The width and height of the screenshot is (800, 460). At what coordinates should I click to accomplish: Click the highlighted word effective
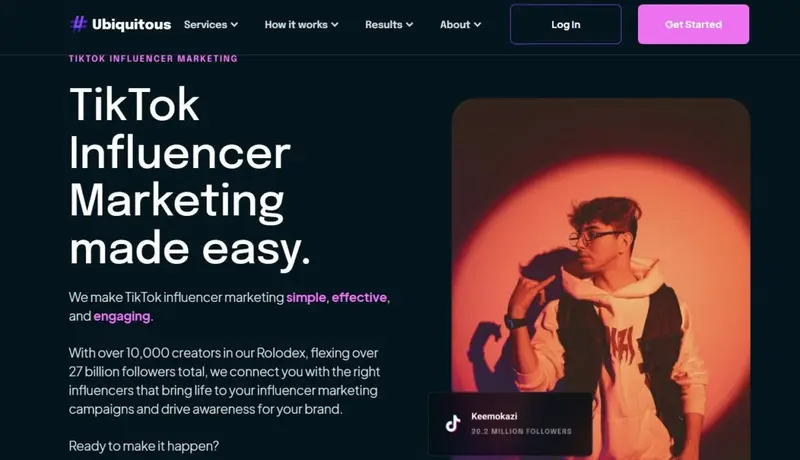[x=359, y=297]
